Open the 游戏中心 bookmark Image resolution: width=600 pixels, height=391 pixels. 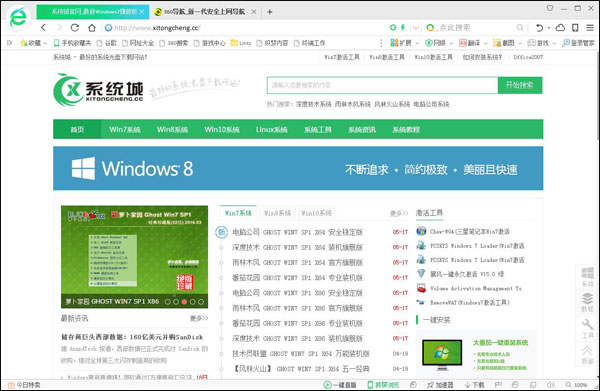click(209, 43)
